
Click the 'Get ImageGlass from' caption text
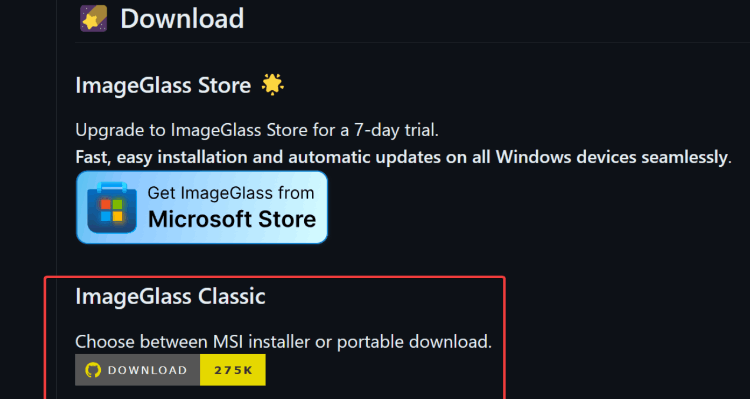(x=231, y=193)
